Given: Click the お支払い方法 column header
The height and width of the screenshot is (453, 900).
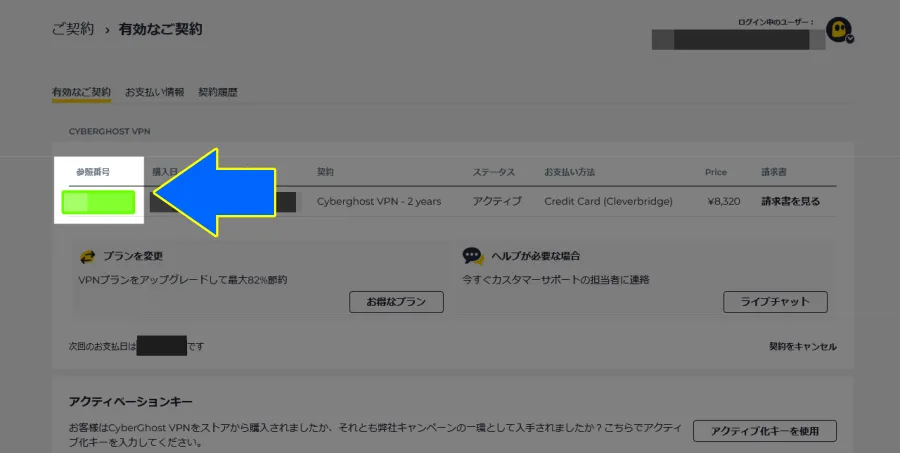Looking at the screenshot, I should pos(569,172).
